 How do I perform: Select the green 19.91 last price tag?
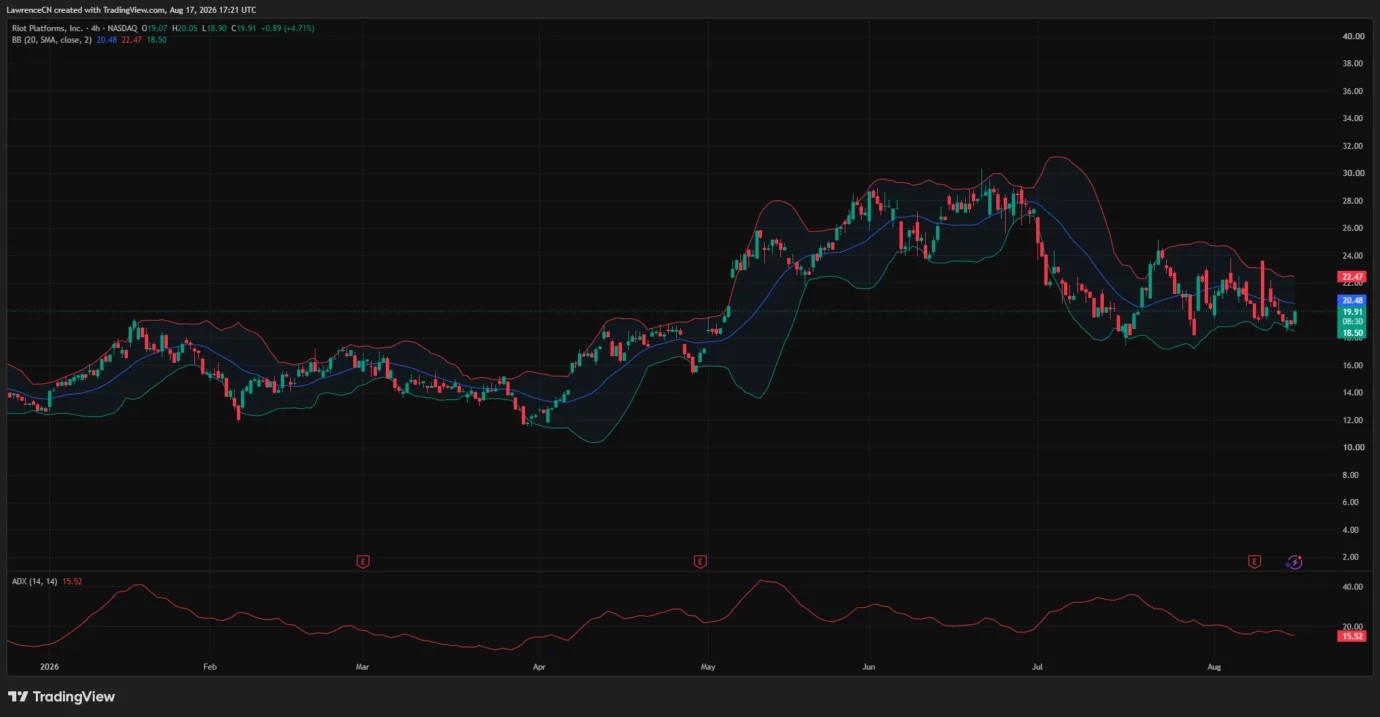[1352, 311]
